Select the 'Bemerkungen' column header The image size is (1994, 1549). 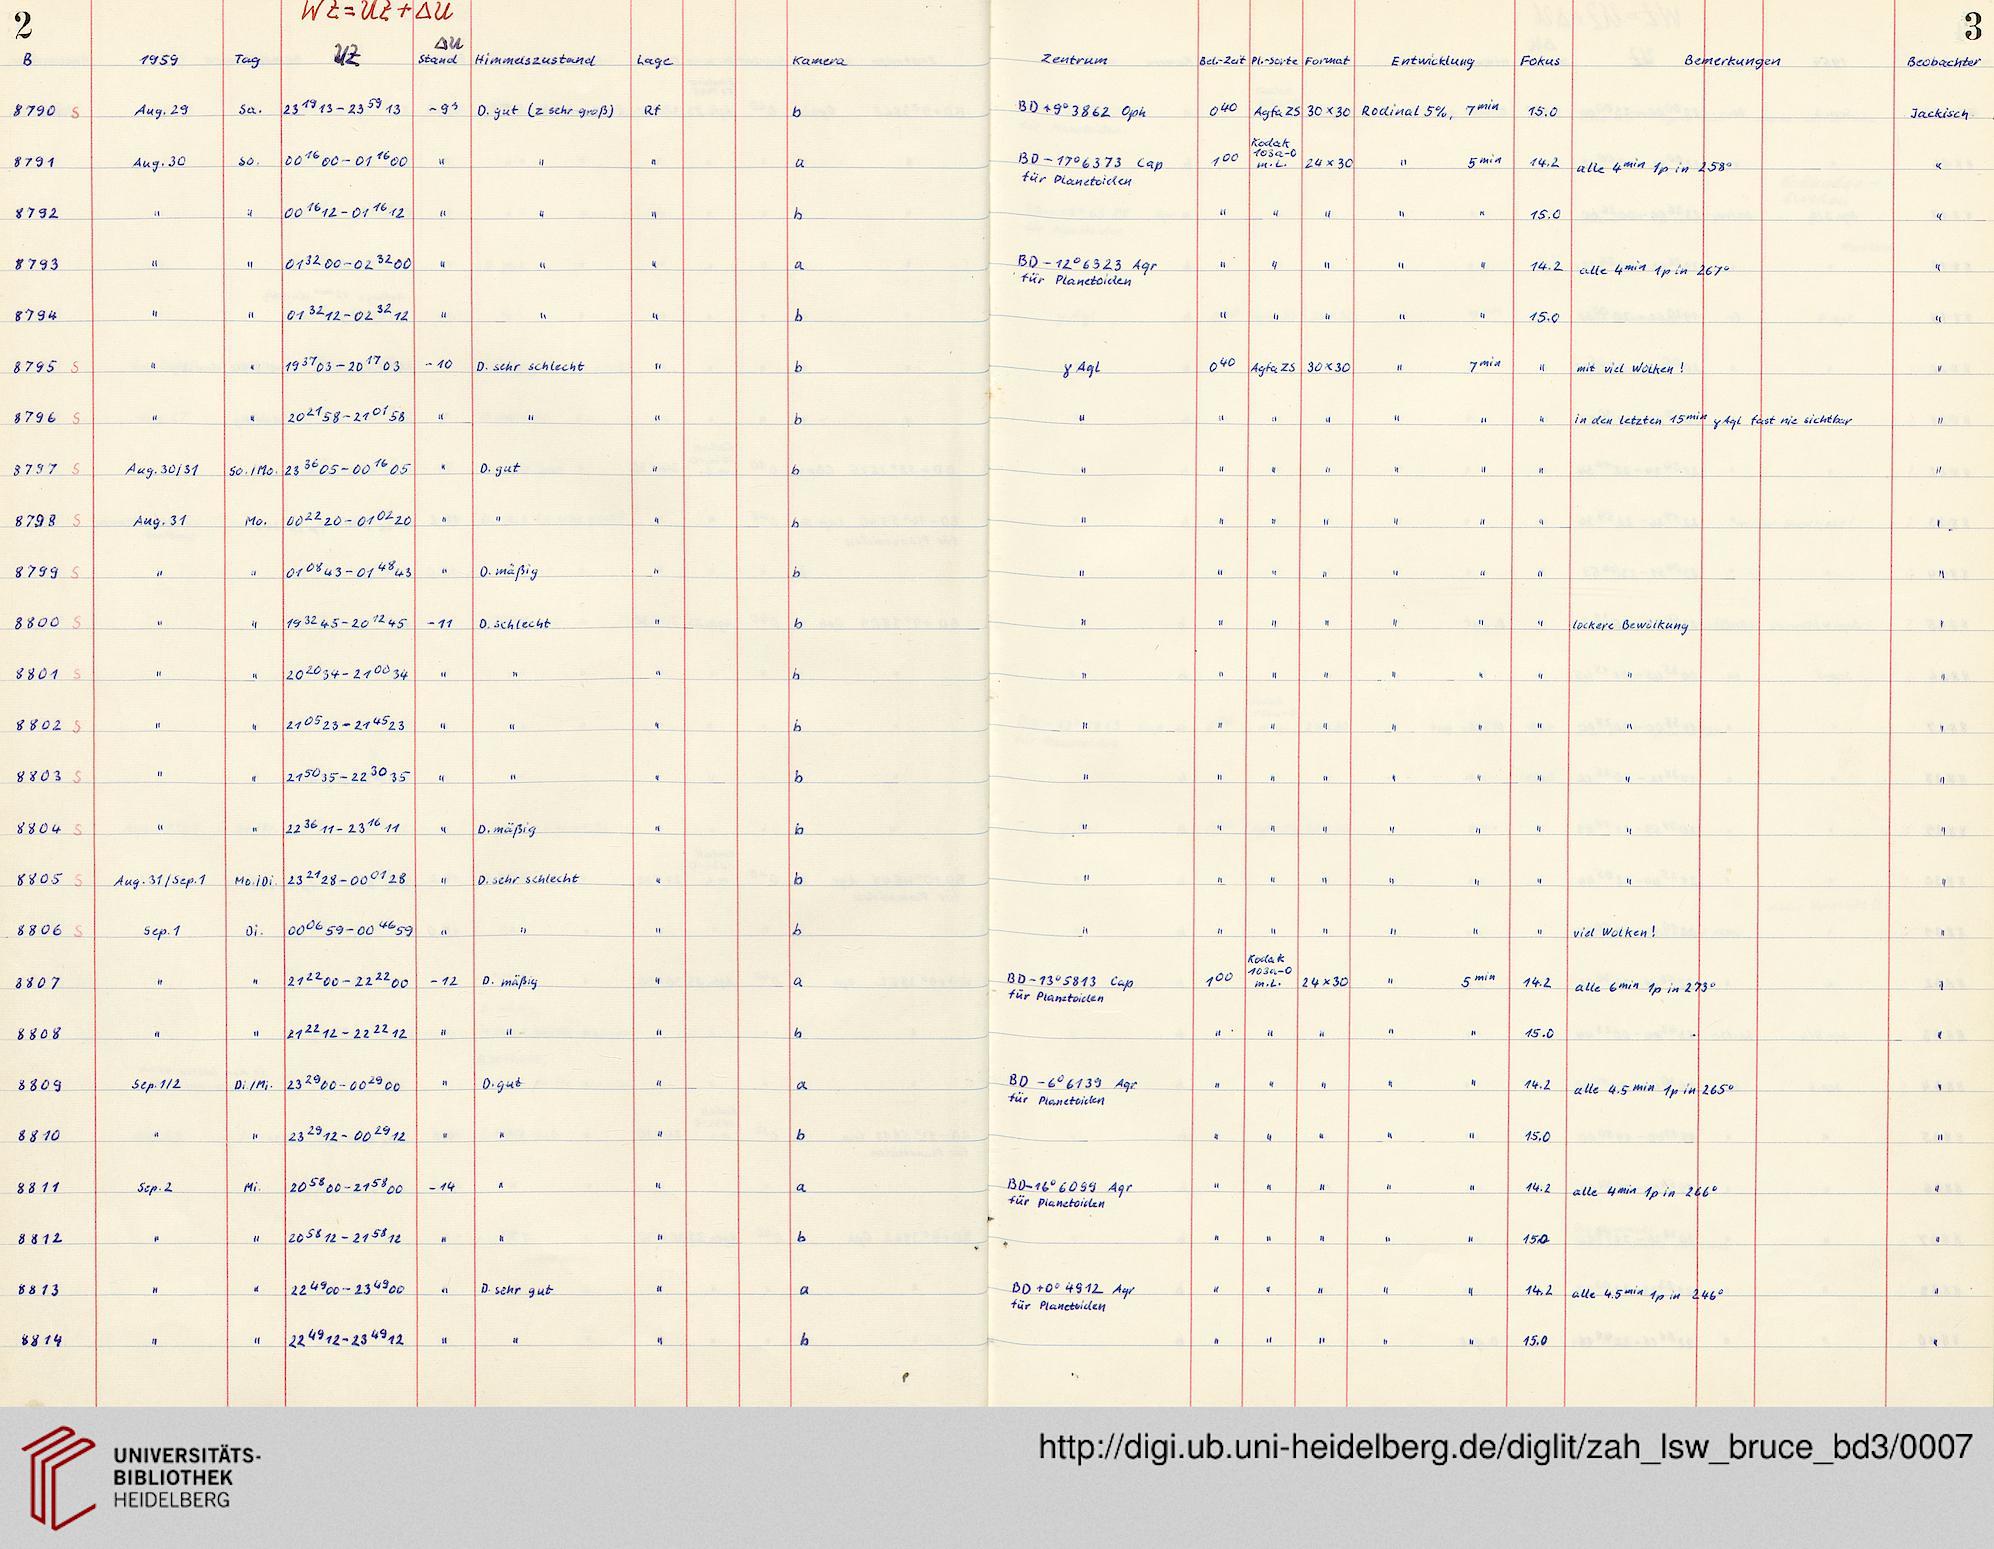(1732, 61)
